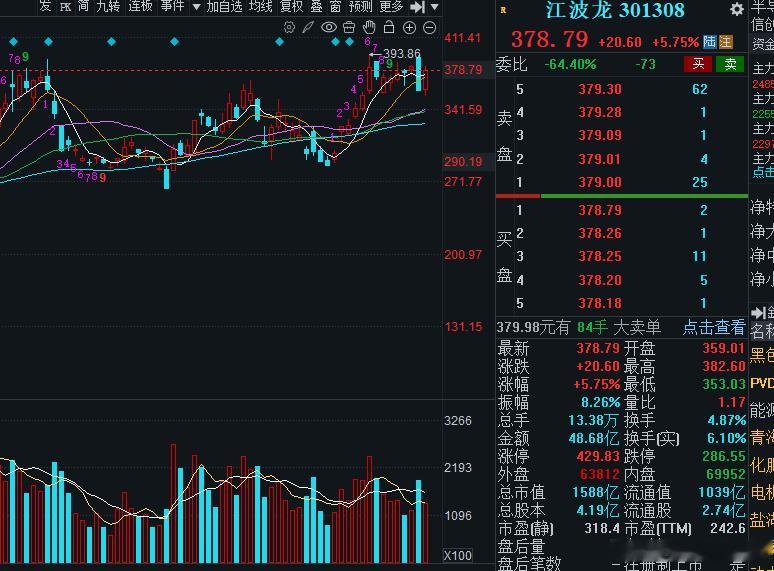This screenshot has width=774, height=571.
Task: Click the 涨停 value 429.83
Action: pyautogui.click(x=598, y=456)
